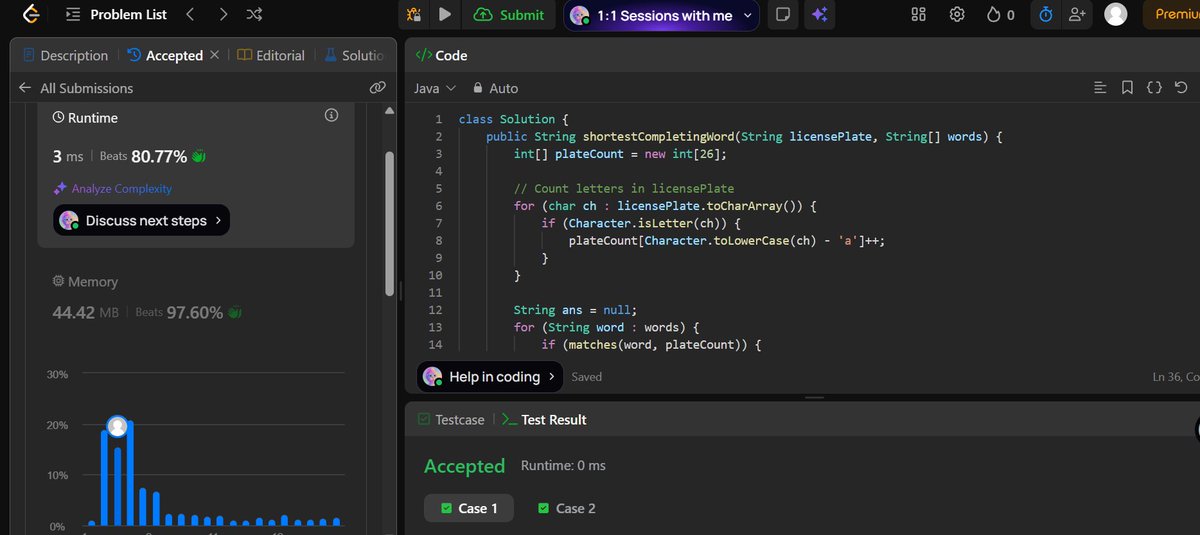Open the Problem List panel
The image size is (1200, 535).
point(117,14)
